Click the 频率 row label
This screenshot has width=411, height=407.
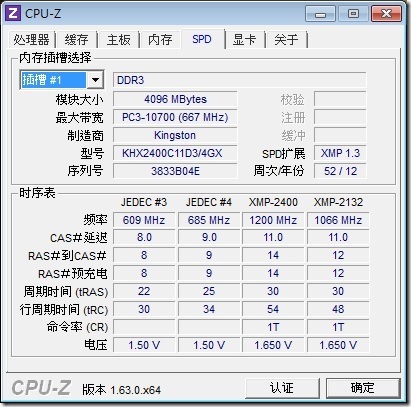pos(96,220)
